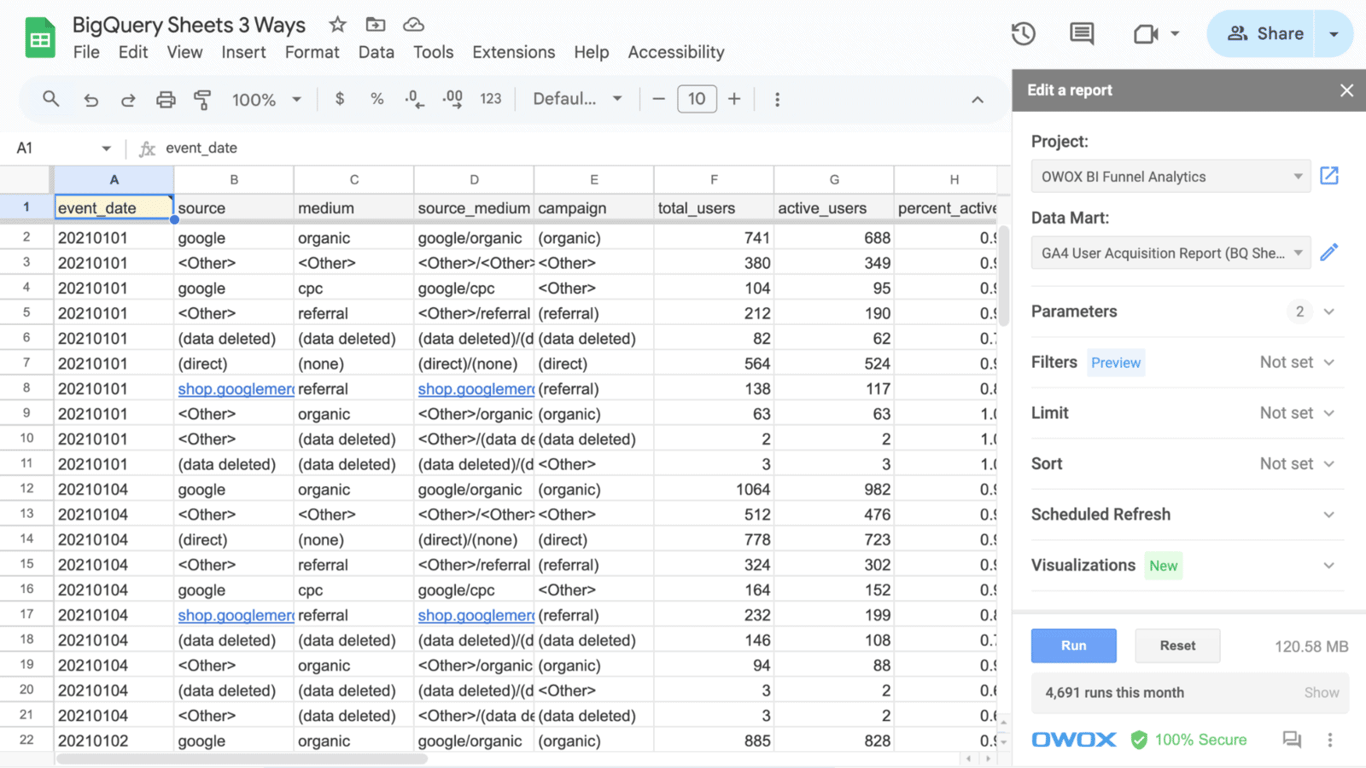Viewport: 1366px width, 768px height.
Task: Search the menus with the magnifier icon
Action: pyautogui.click(x=50, y=99)
